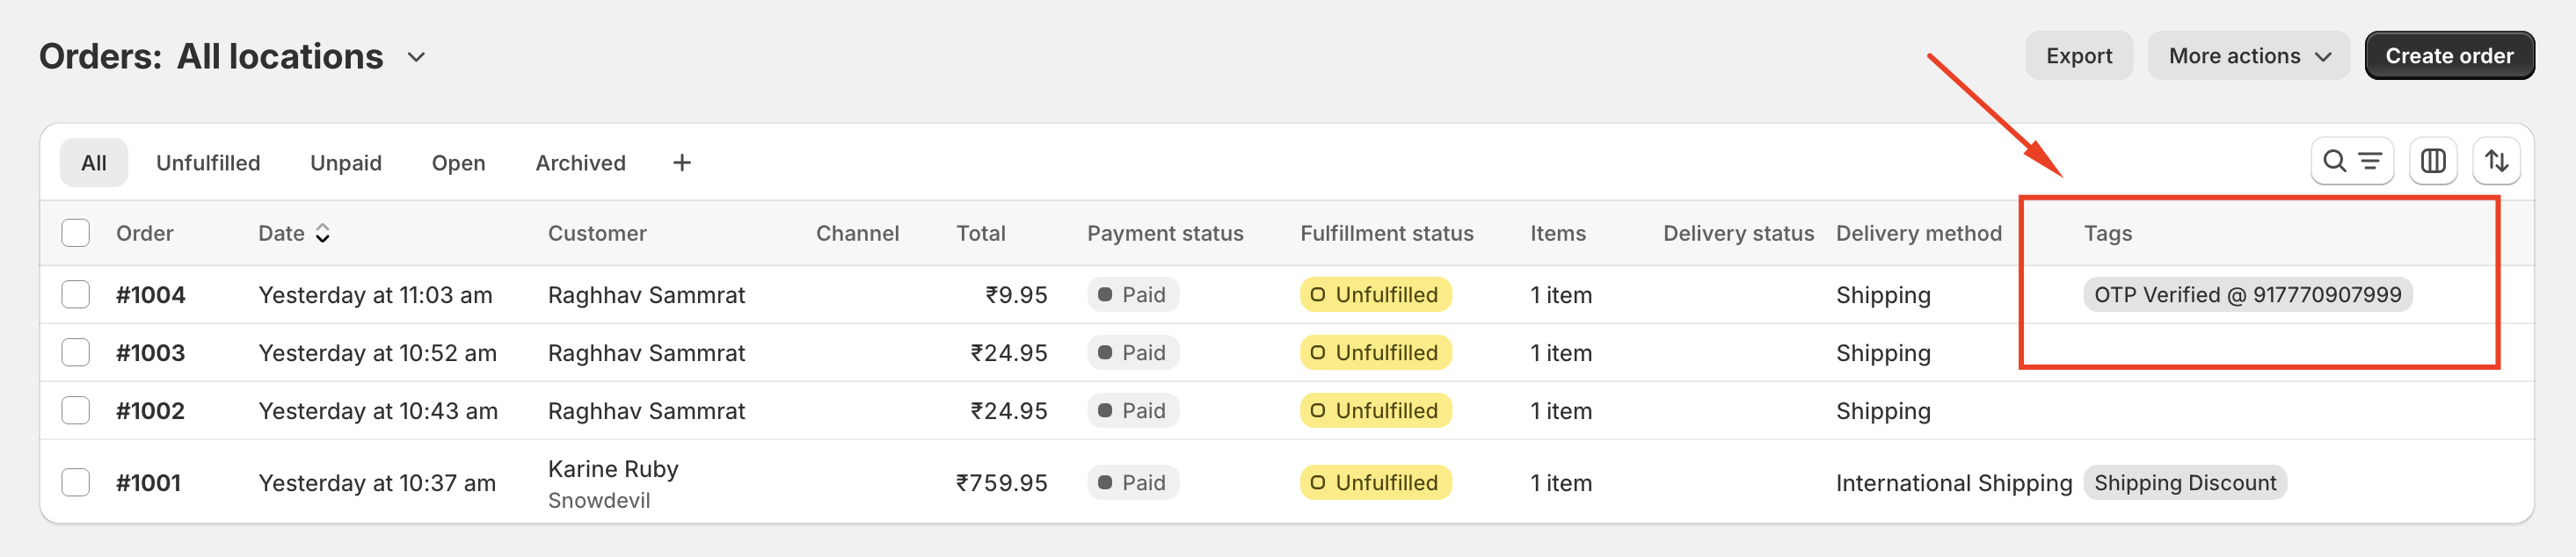Switch to the Unfulfilled tab

pos(208,162)
